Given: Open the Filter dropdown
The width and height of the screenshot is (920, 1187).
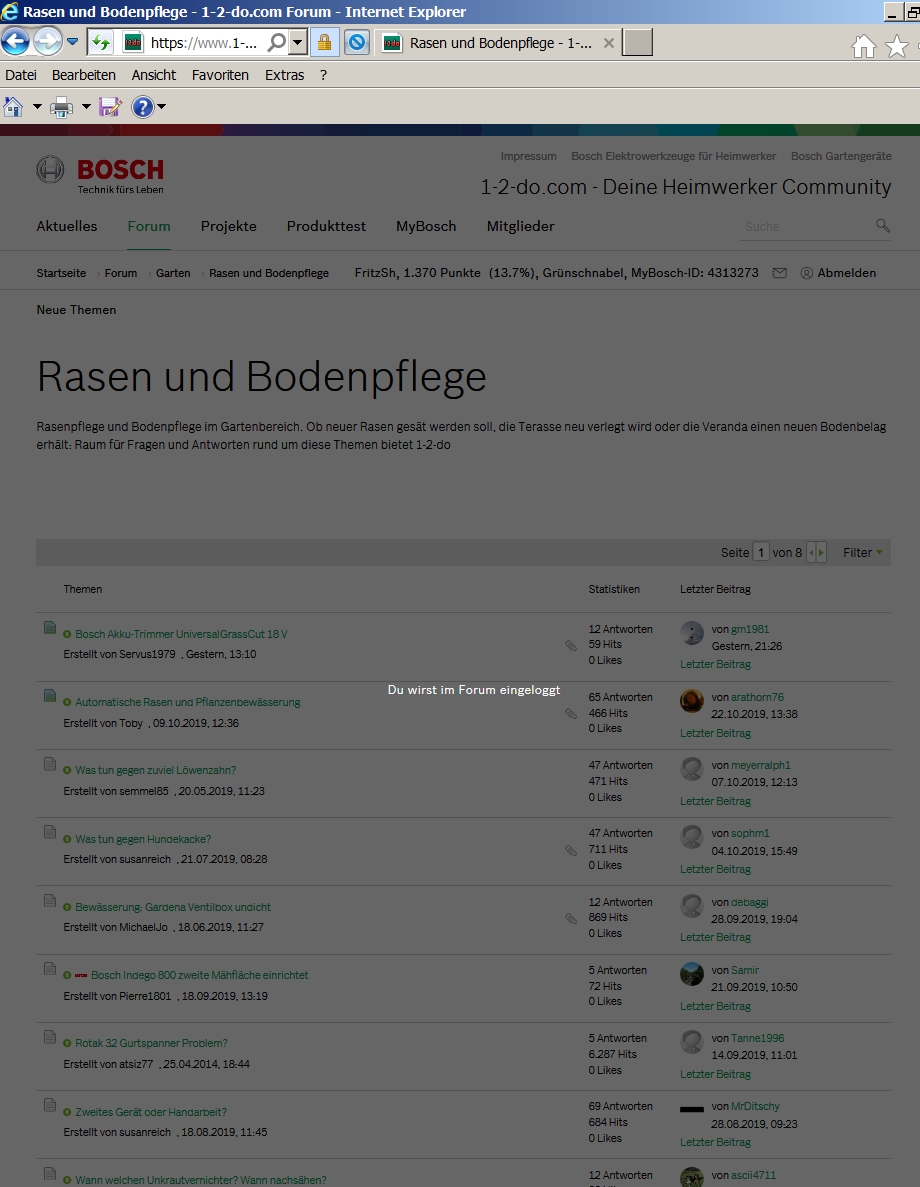Looking at the screenshot, I should point(862,553).
